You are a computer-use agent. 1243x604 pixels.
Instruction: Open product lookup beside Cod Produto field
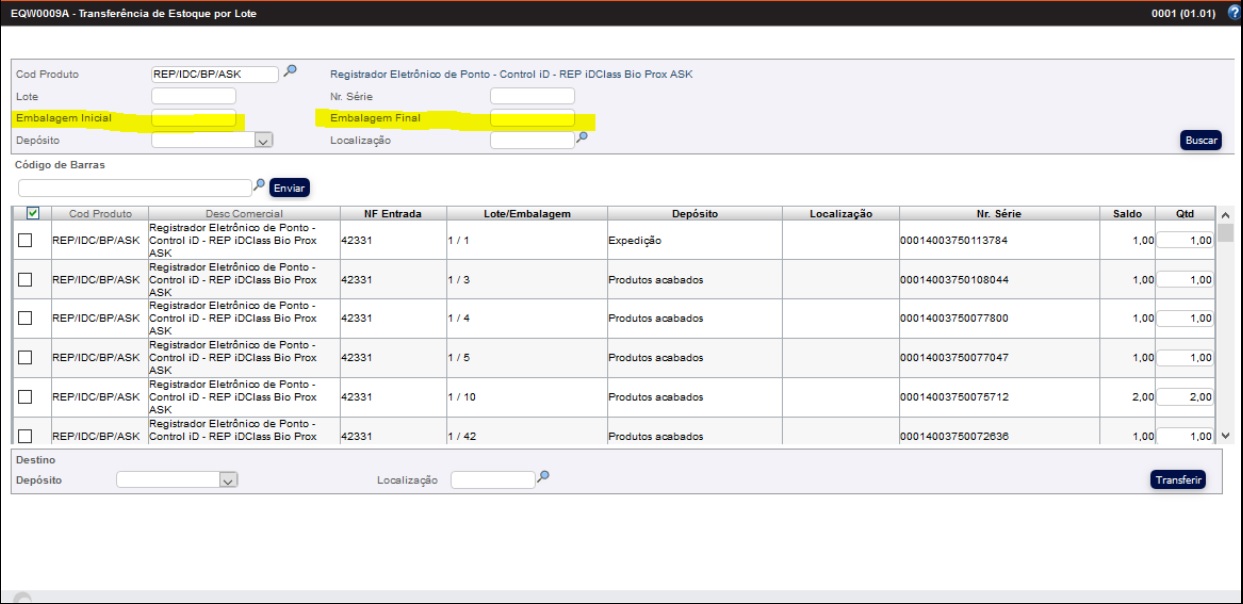pos(290,71)
